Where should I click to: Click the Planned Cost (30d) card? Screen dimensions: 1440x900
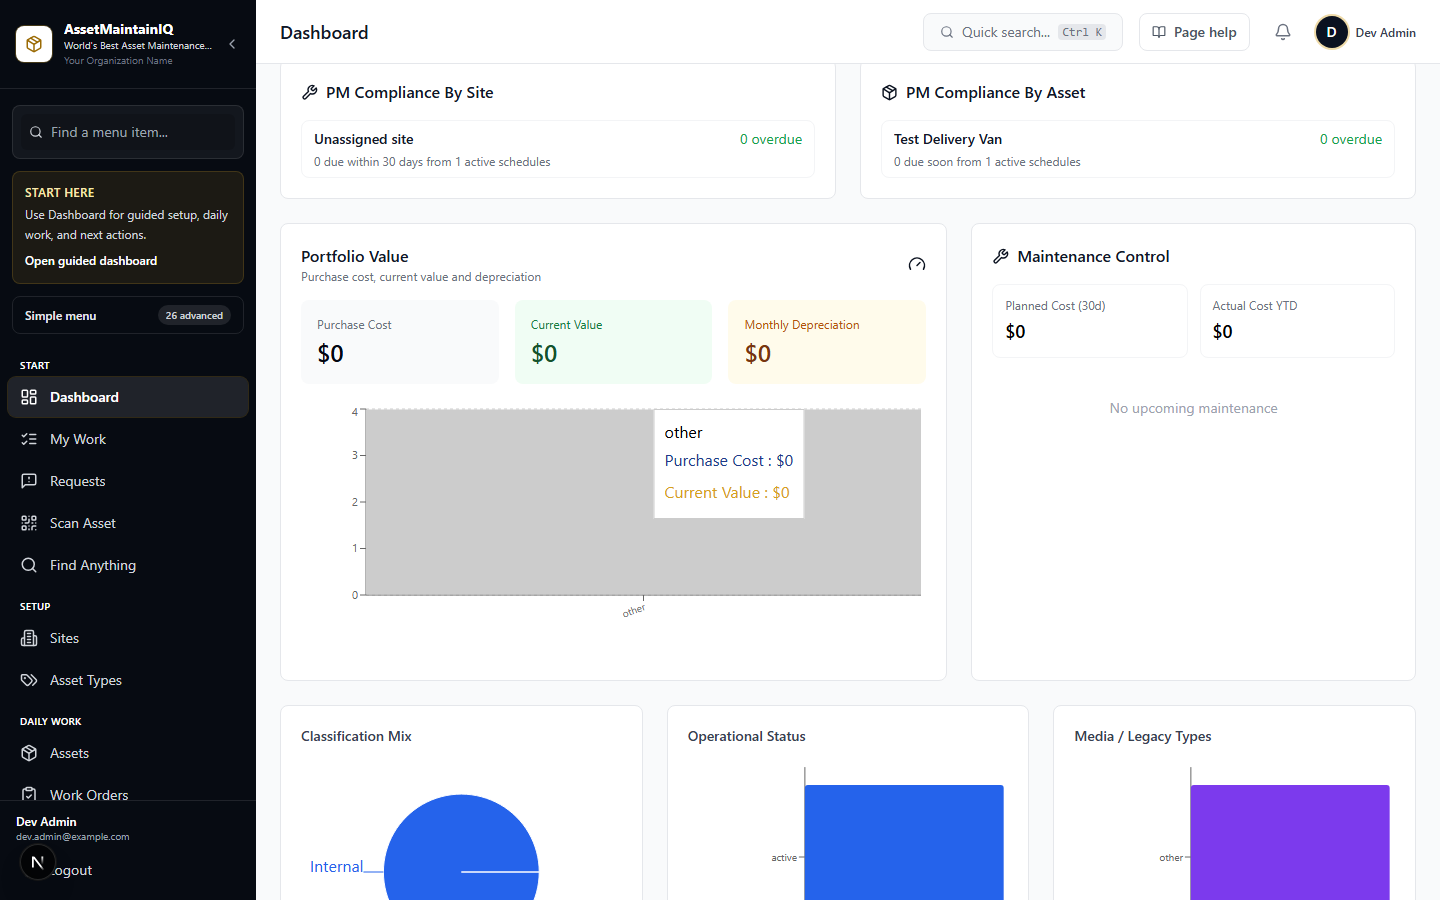pos(1090,321)
